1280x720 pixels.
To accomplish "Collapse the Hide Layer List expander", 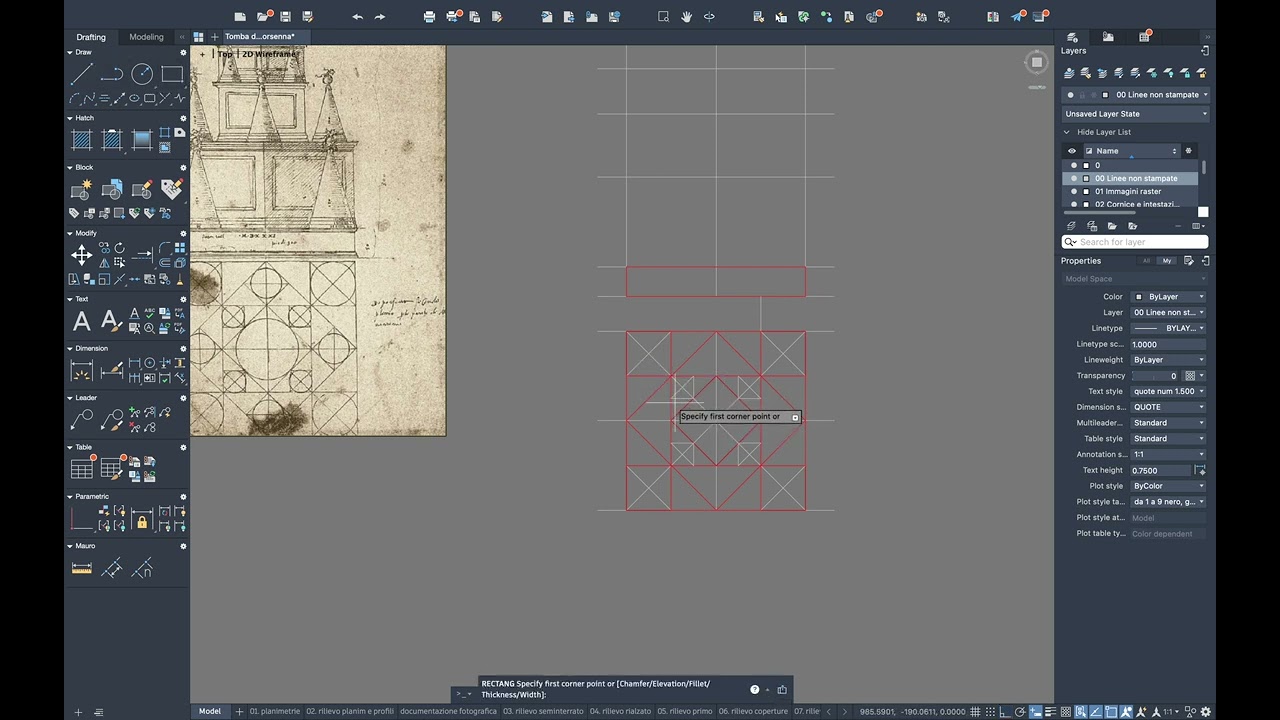I will tap(1066, 132).
